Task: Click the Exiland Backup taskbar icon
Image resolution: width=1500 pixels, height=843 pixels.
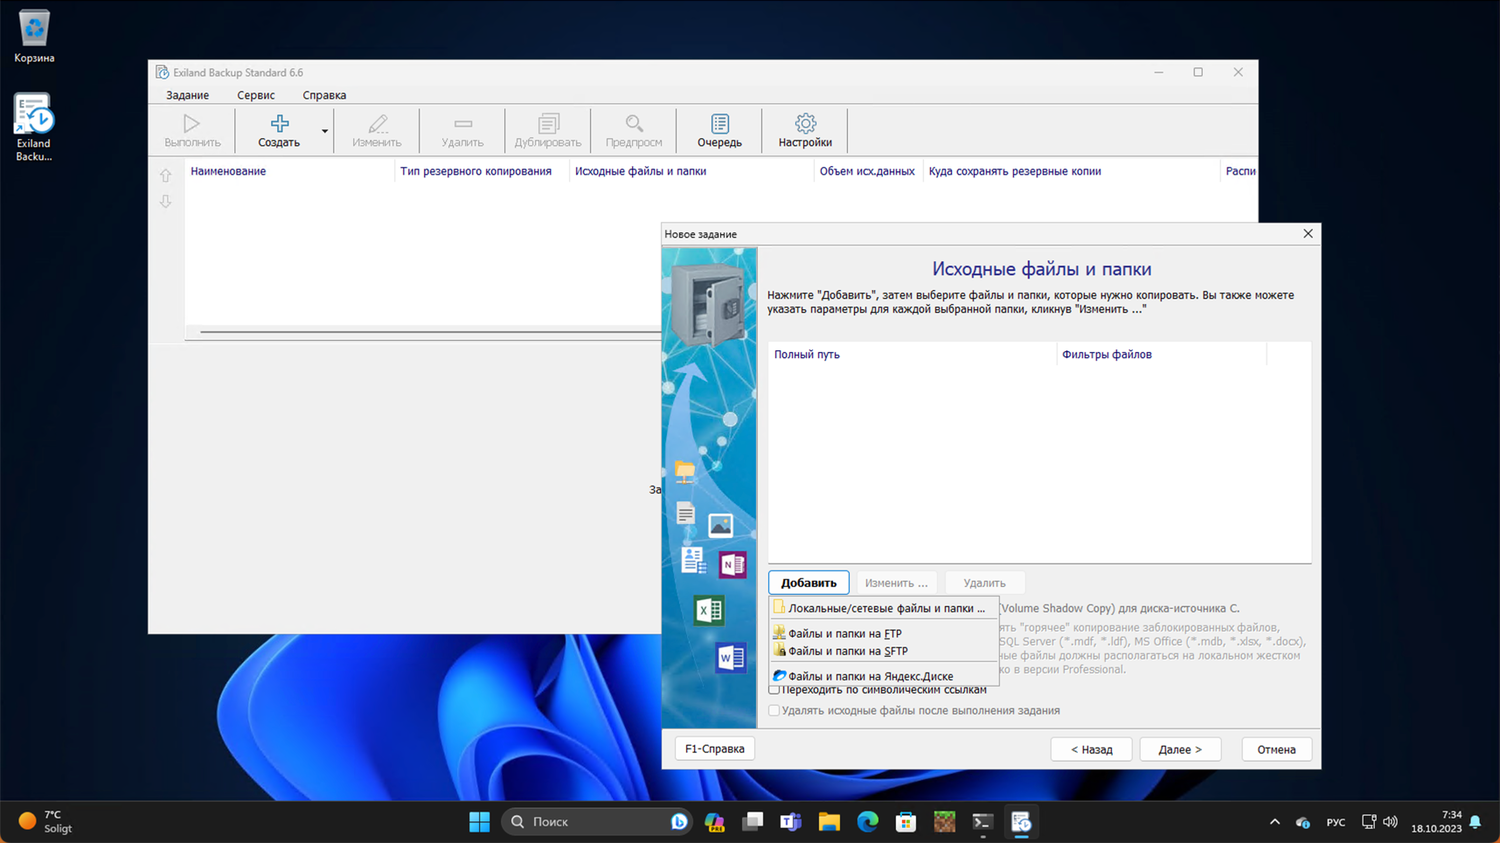Action: [1021, 822]
